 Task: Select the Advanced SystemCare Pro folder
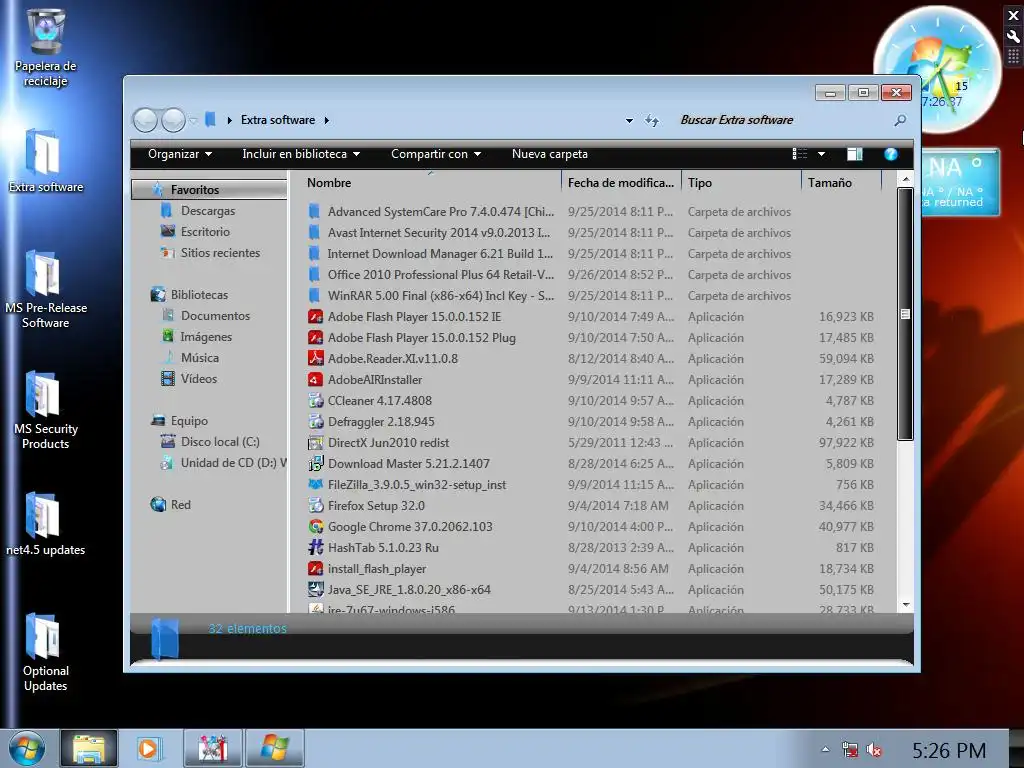point(440,212)
